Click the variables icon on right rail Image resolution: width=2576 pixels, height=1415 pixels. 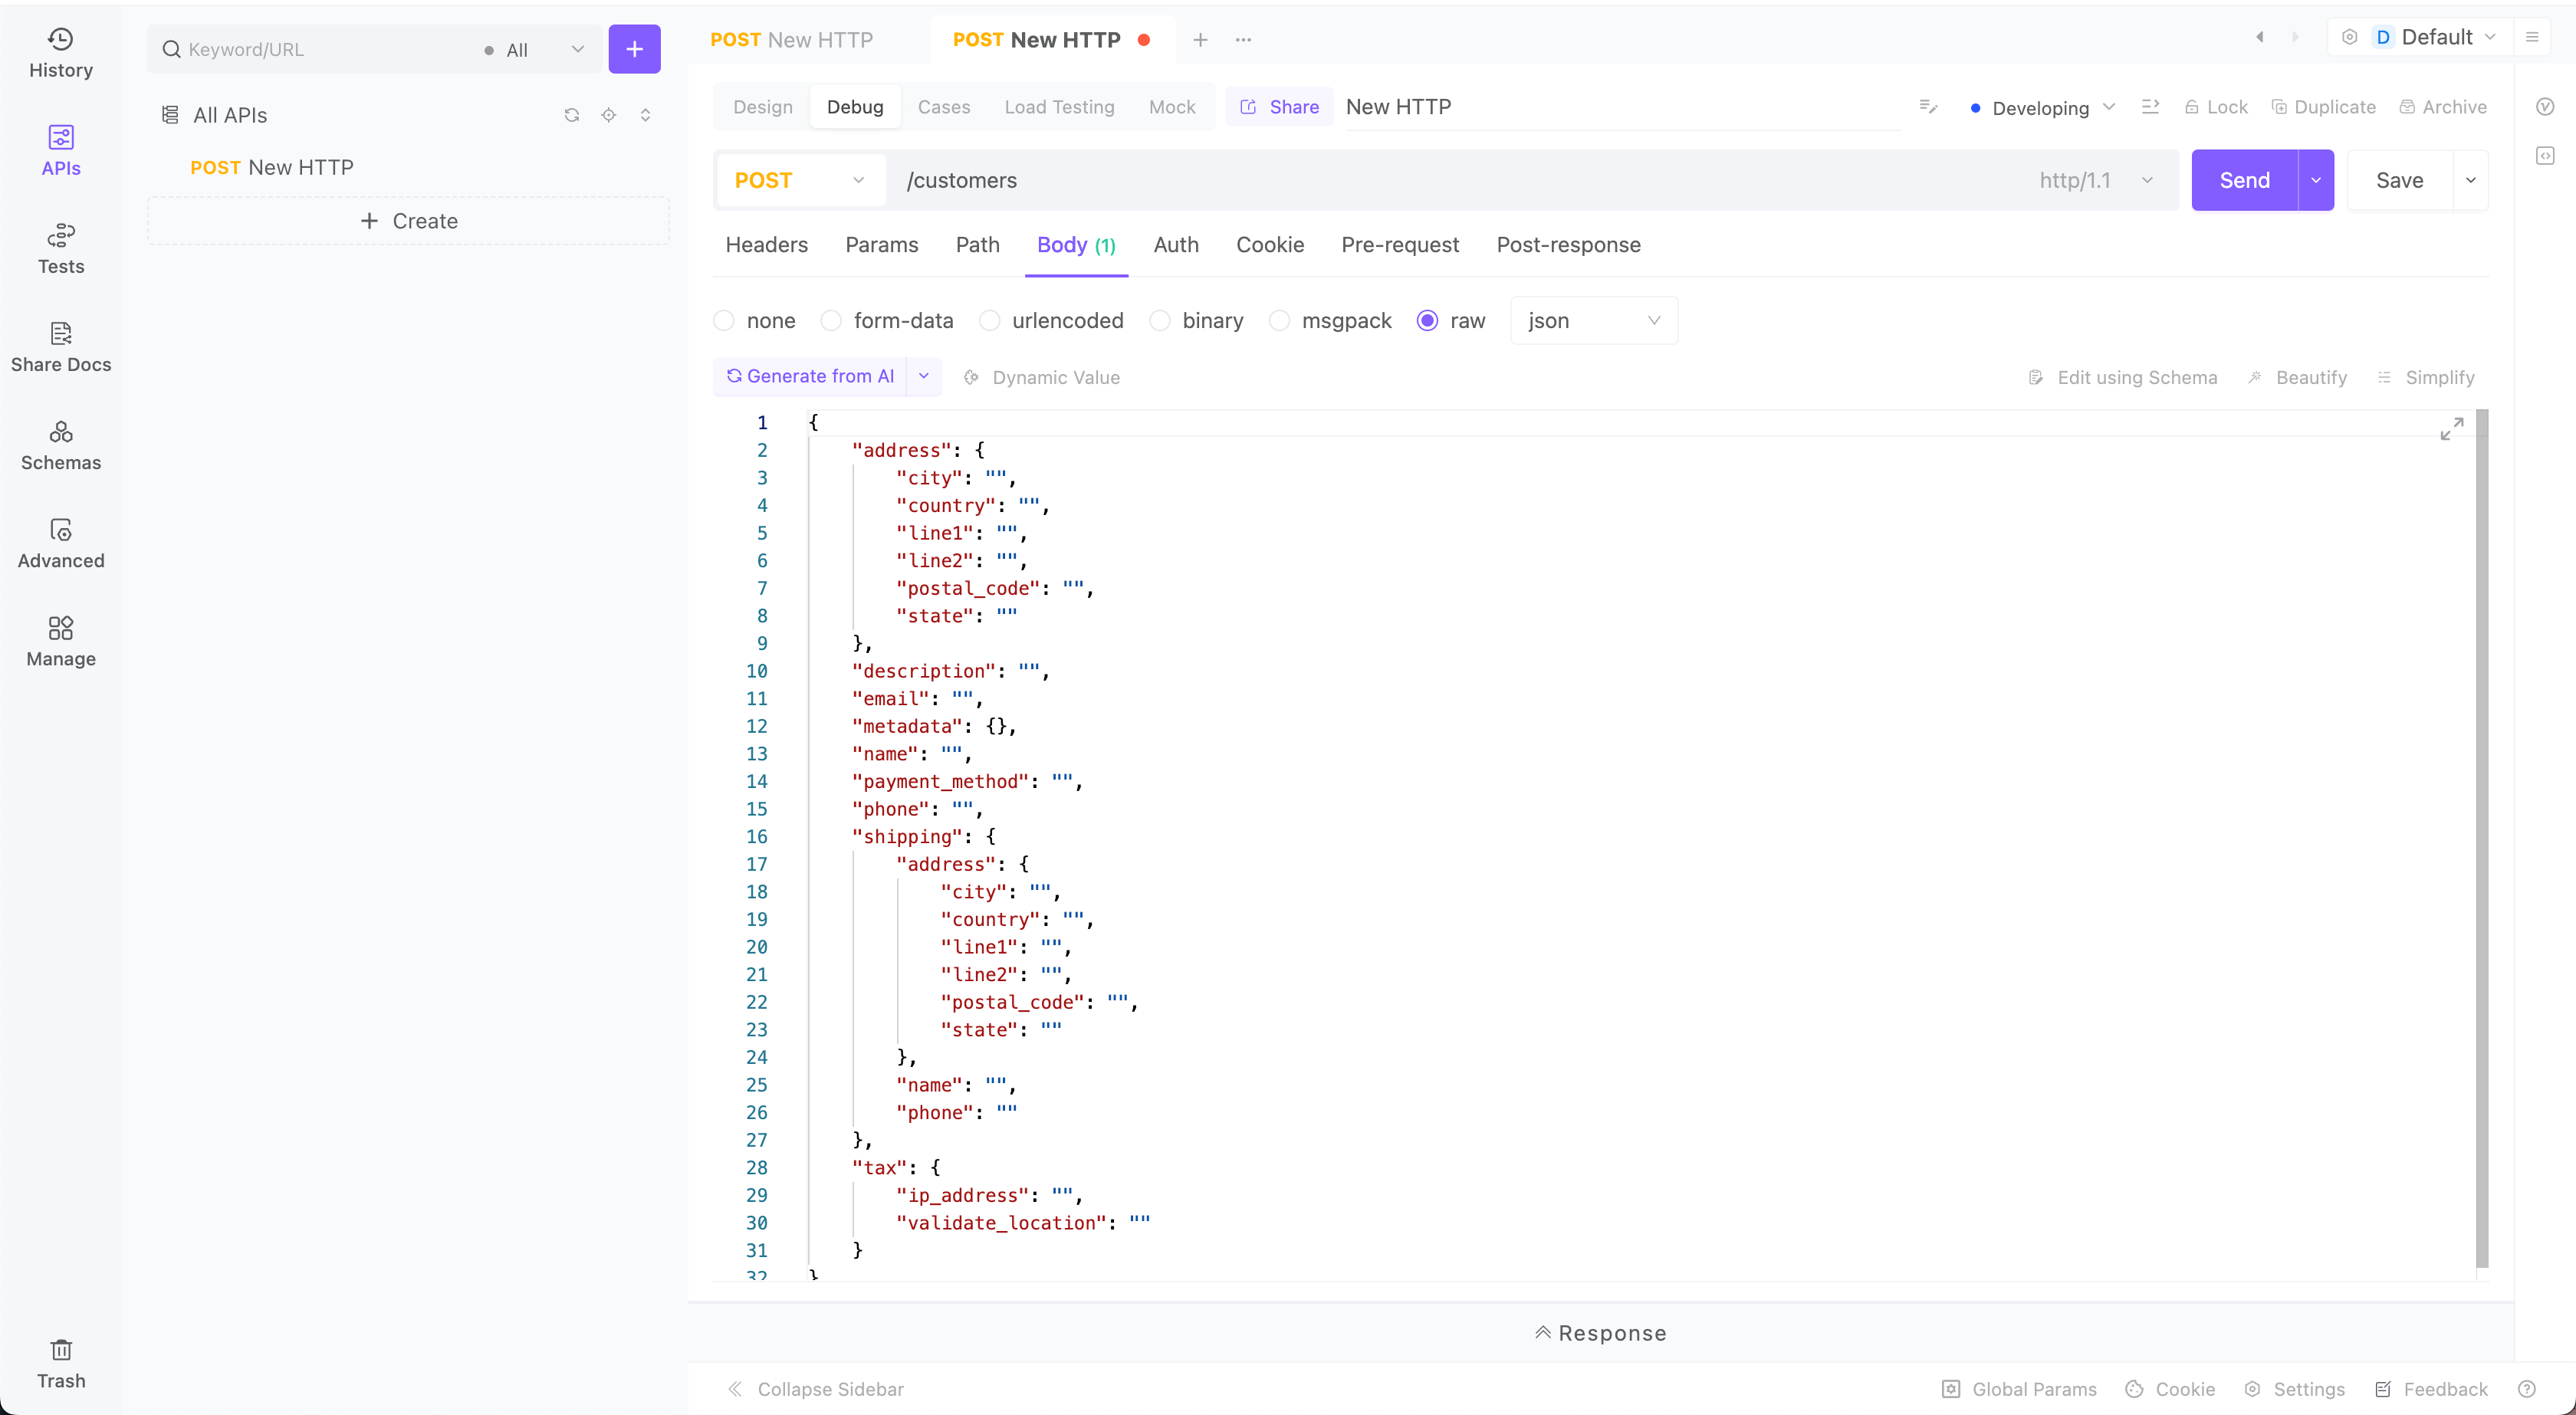[x=2545, y=107]
